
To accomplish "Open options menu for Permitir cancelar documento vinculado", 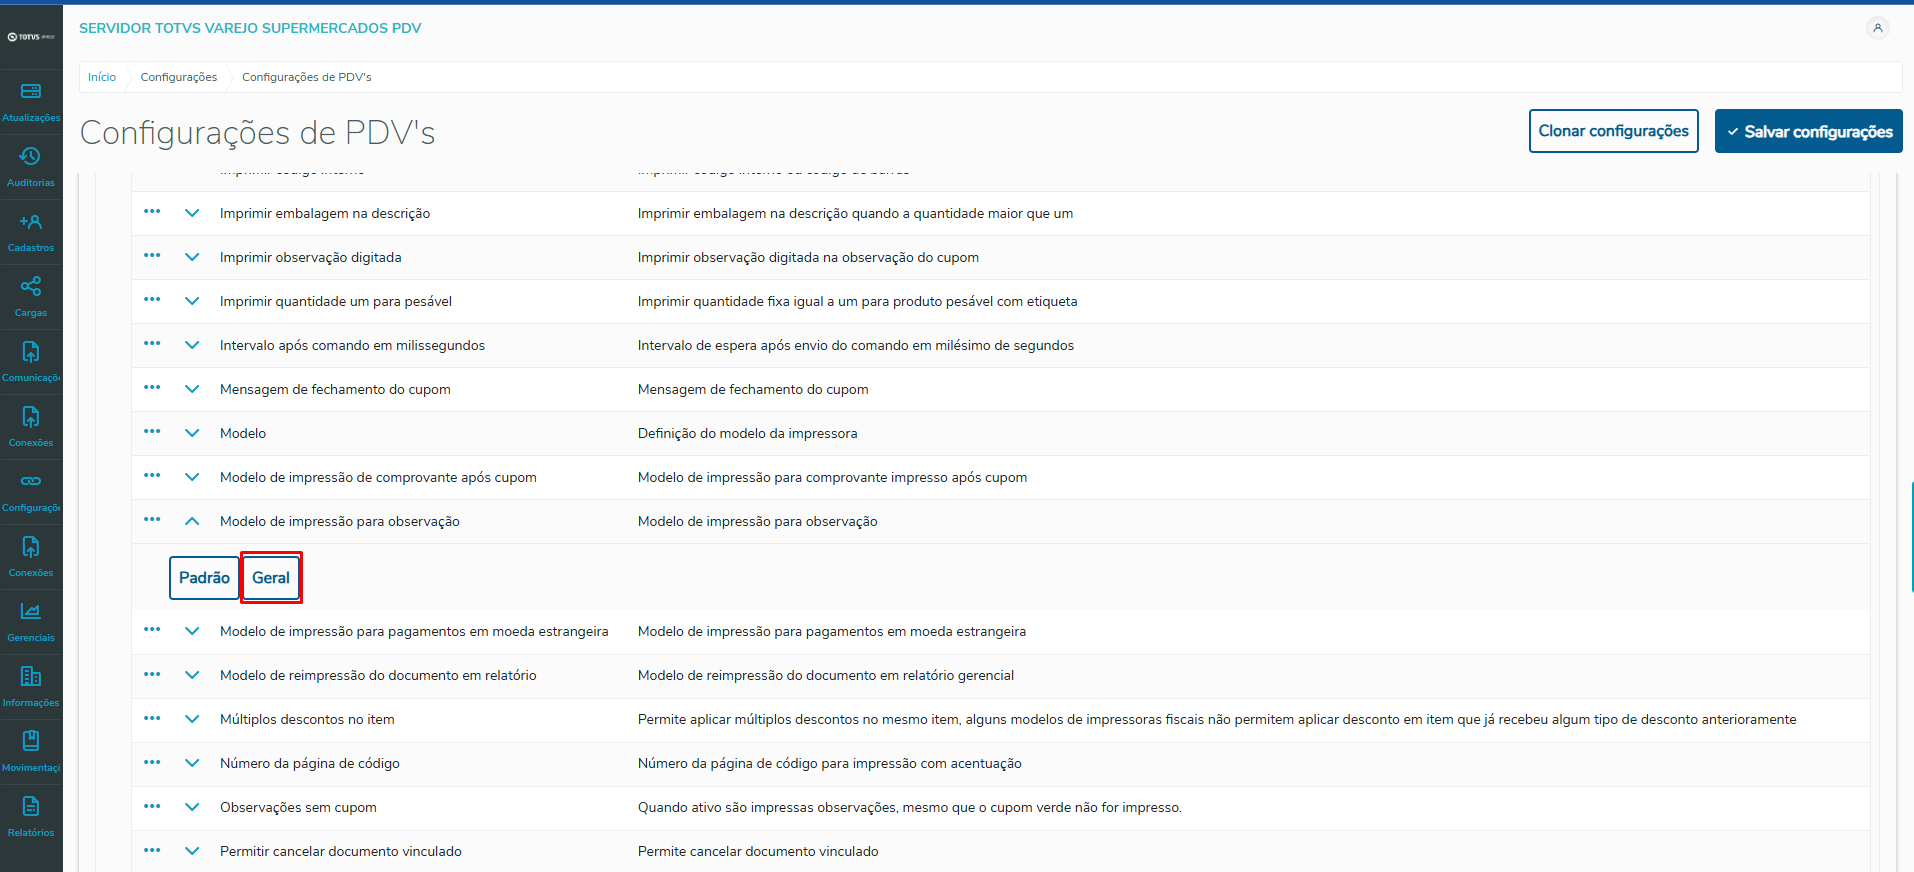I will coord(152,850).
